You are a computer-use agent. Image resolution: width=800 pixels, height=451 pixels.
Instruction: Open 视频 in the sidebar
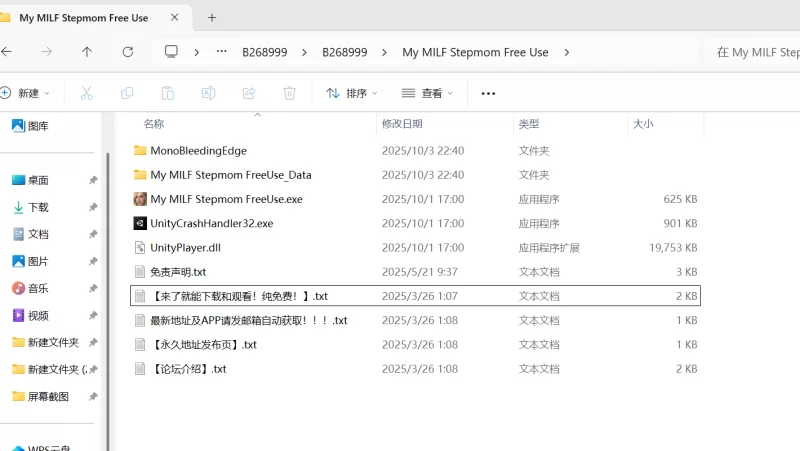[x=30, y=315]
